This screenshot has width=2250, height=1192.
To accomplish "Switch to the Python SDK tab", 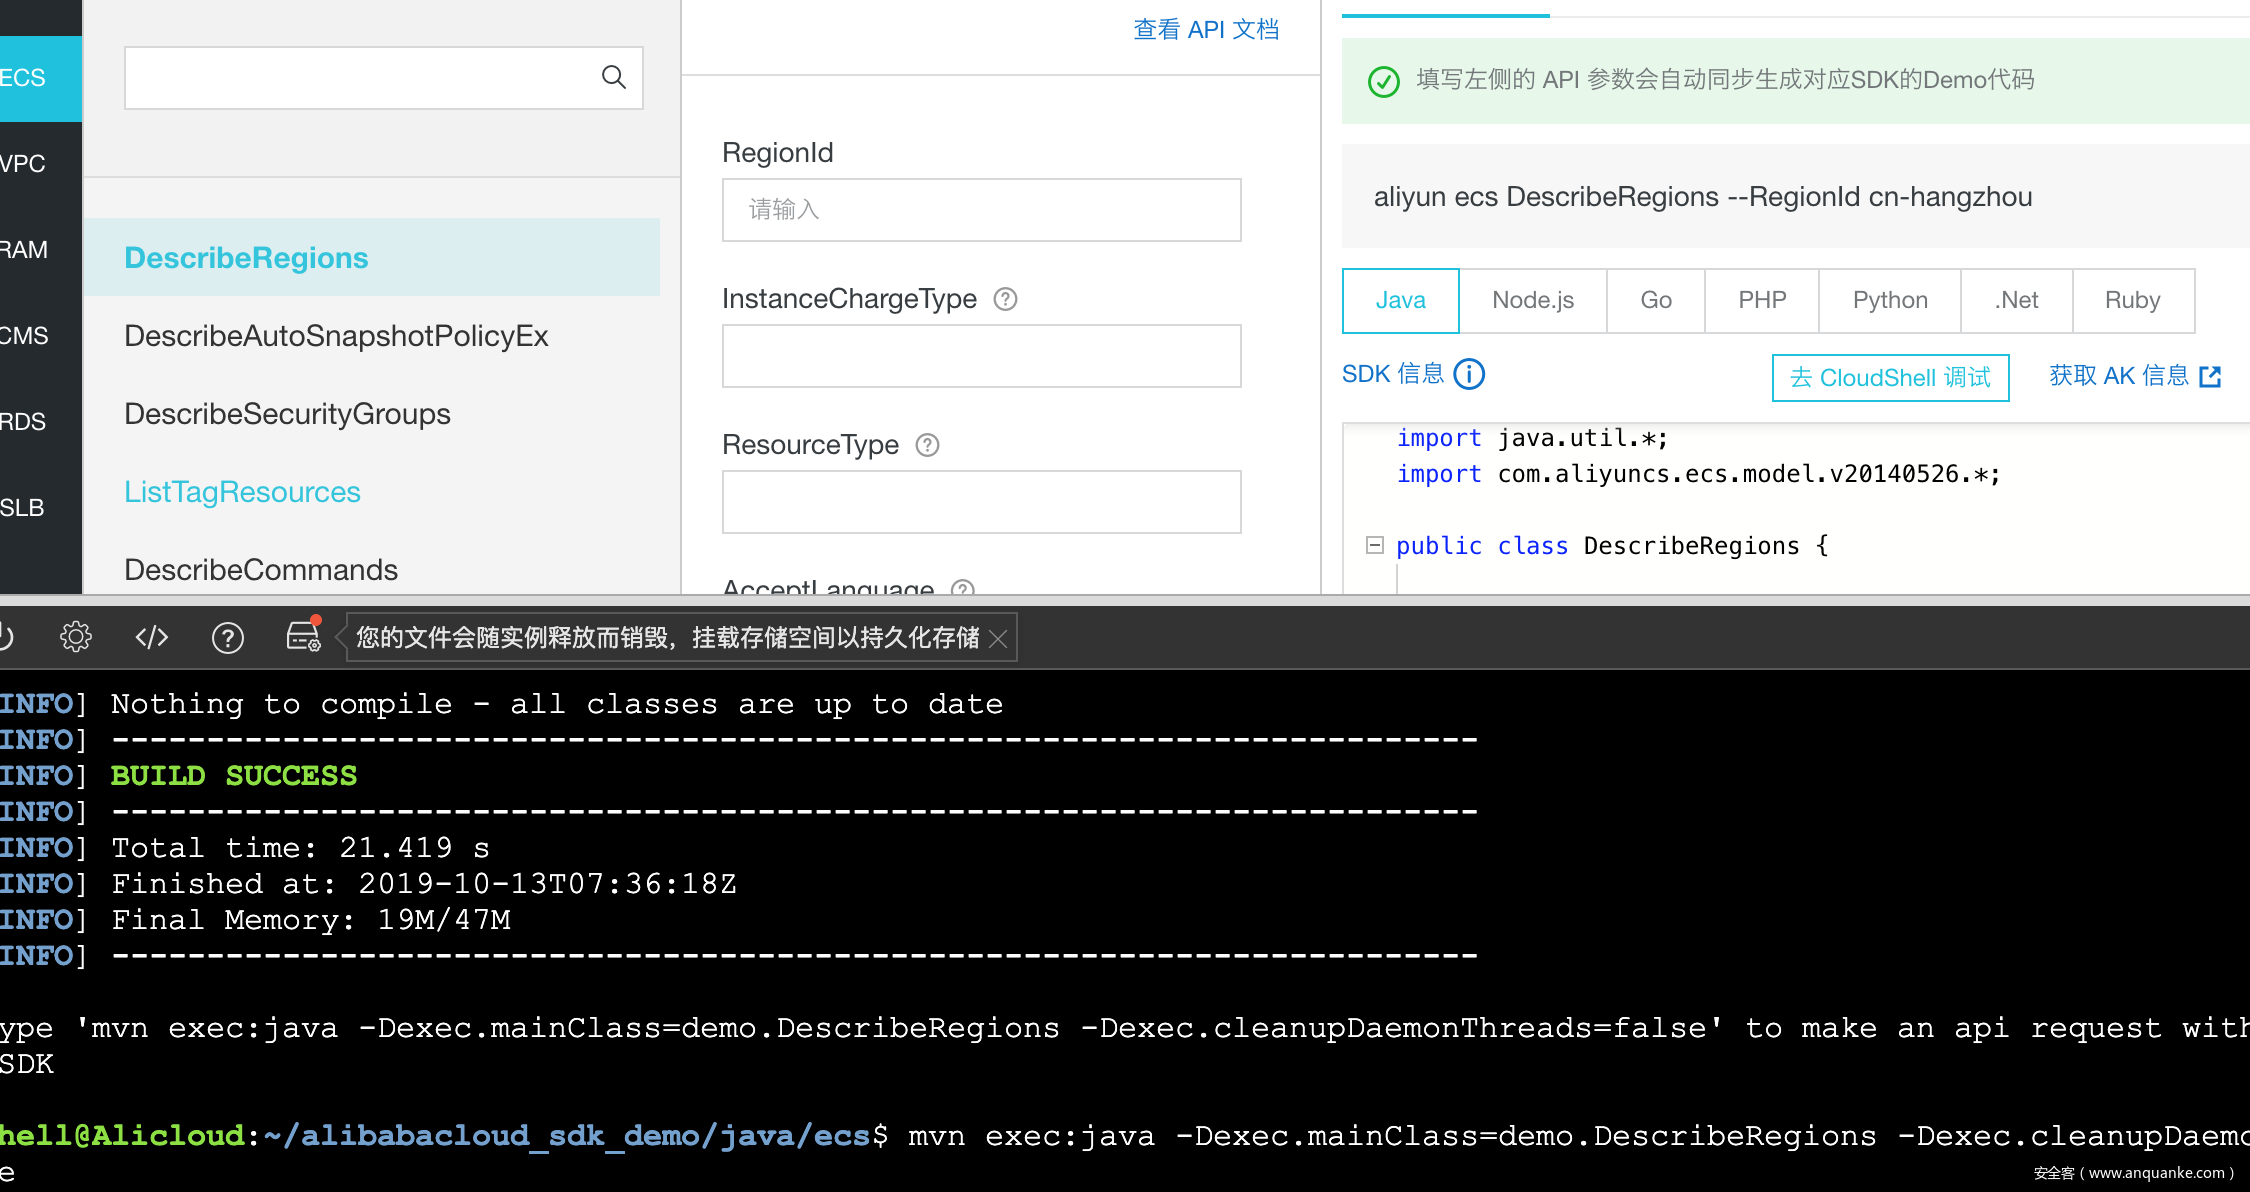I will click(1889, 300).
